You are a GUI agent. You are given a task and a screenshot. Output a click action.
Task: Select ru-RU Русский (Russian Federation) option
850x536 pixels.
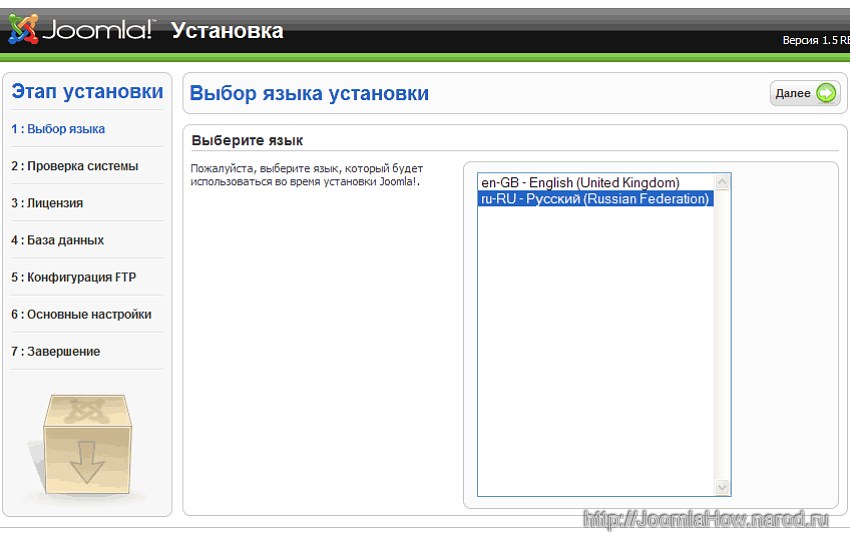tap(595, 199)
